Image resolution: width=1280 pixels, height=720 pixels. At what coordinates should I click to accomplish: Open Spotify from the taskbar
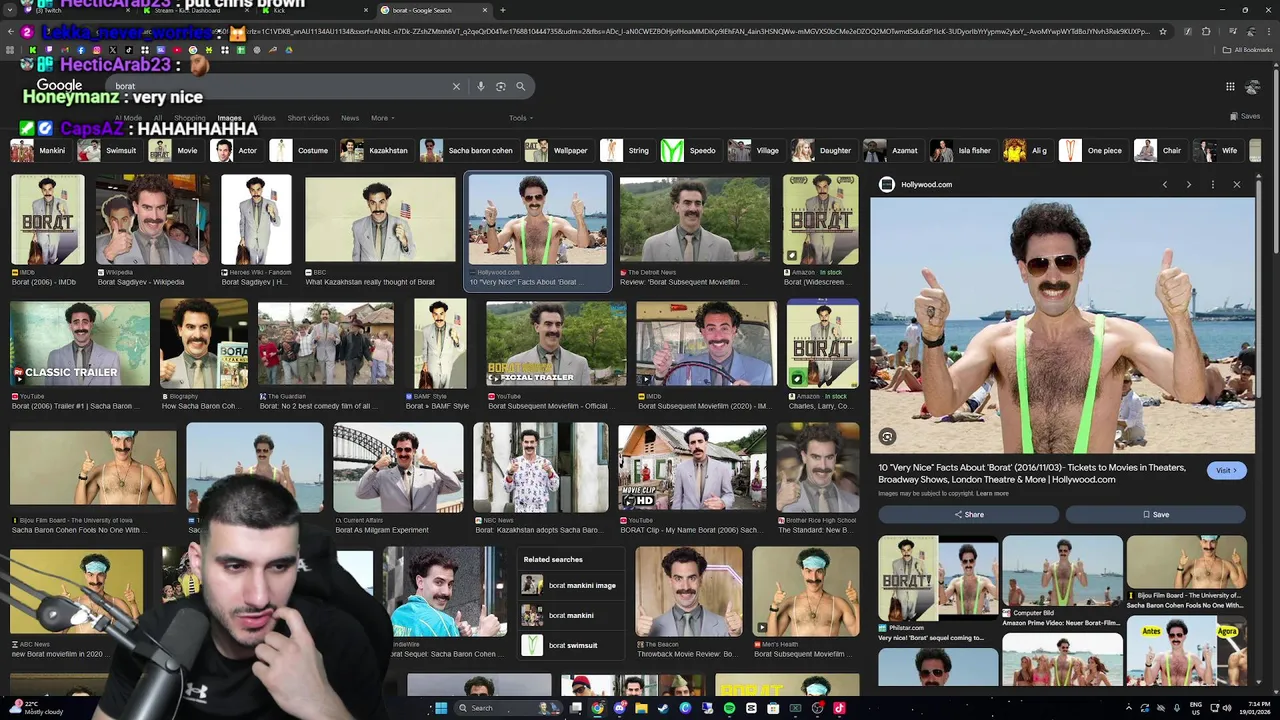click(x=729, y=708)
